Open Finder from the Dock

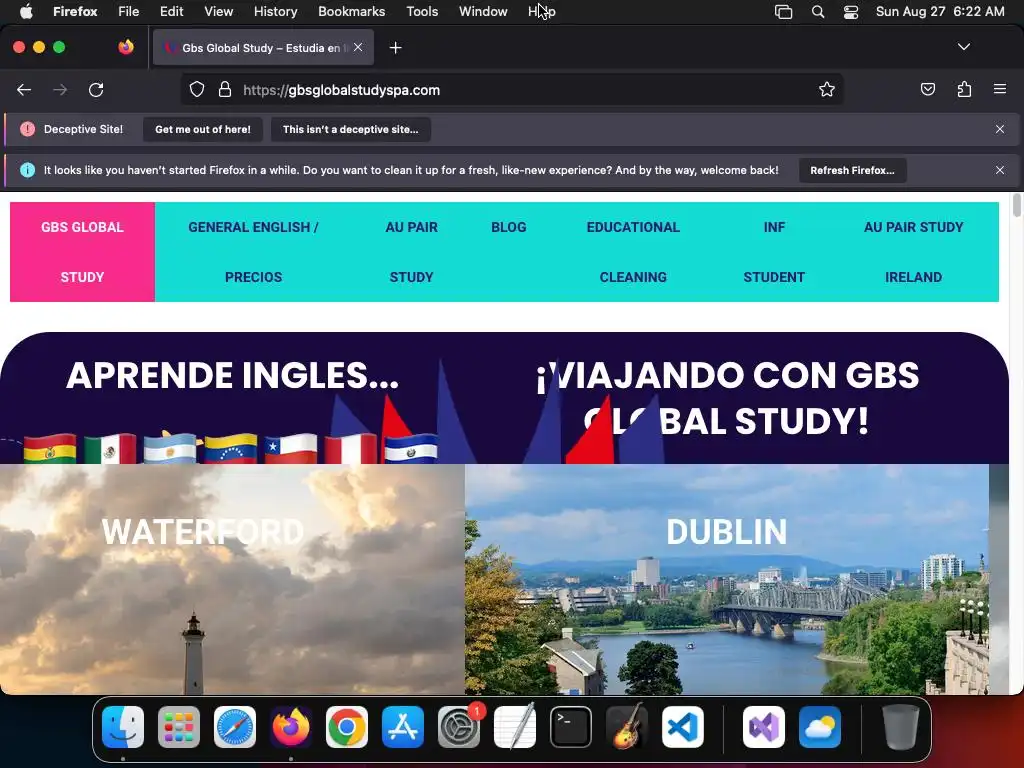coord(123,727)
